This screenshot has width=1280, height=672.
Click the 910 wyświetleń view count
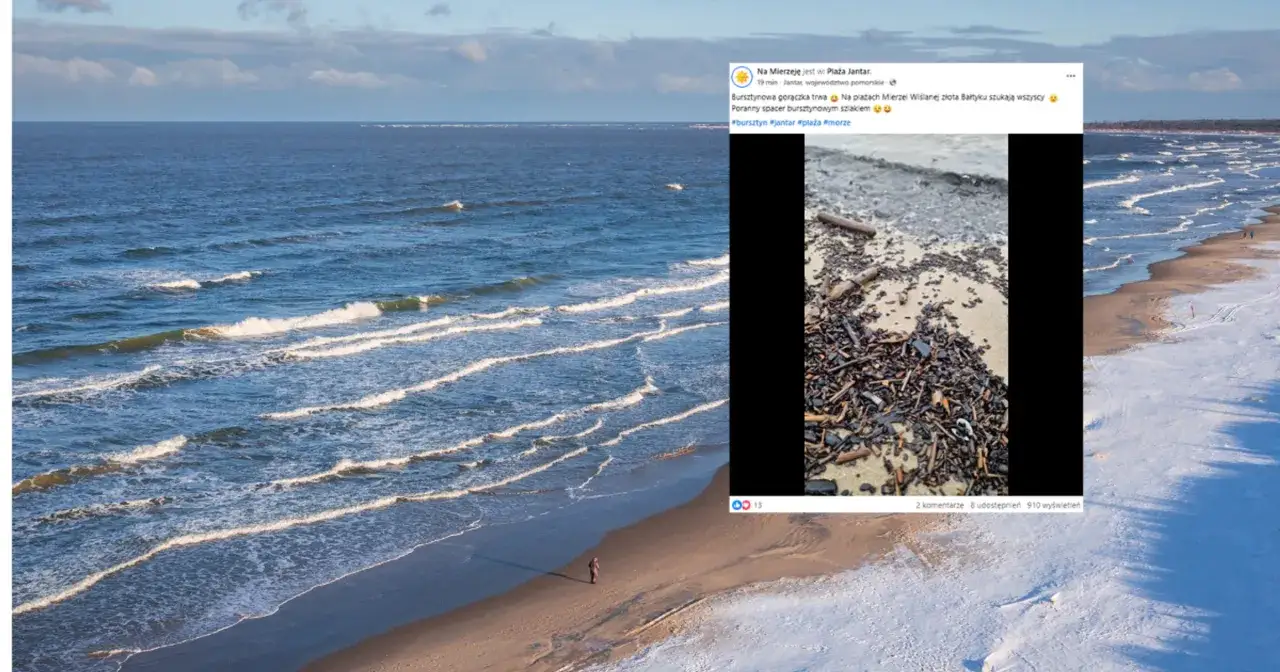pos(1054,505)
